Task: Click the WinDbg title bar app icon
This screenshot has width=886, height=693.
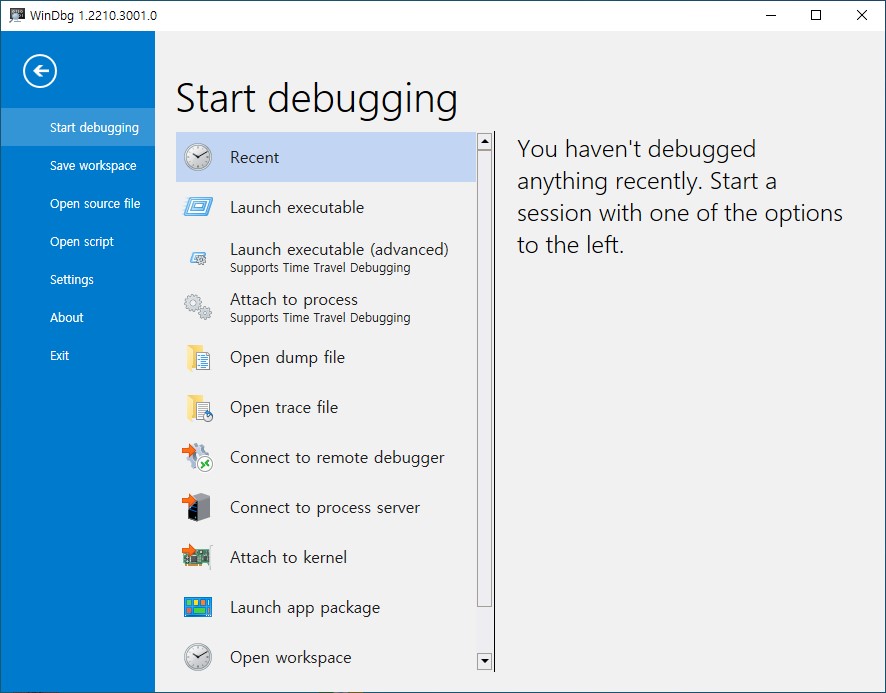Action: [x=17, y=15]
